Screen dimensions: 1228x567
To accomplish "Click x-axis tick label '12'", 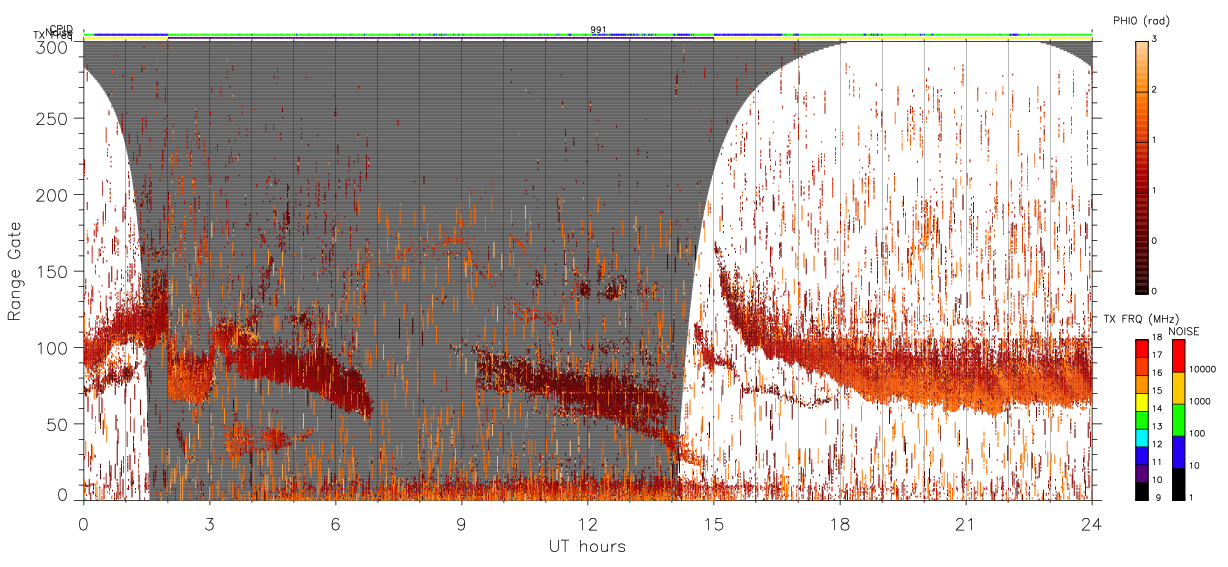I will (x=587, y=524).
